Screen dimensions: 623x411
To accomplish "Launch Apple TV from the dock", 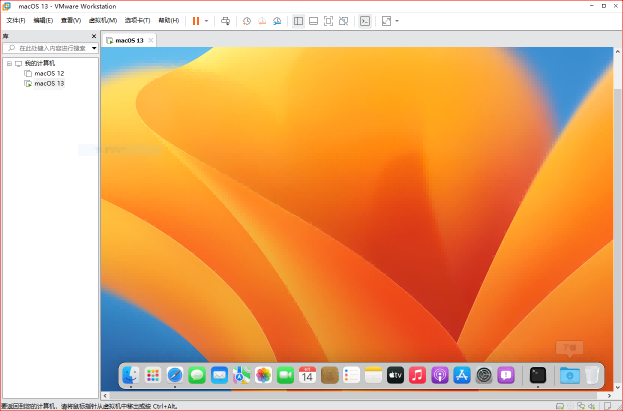I will 396,375.
